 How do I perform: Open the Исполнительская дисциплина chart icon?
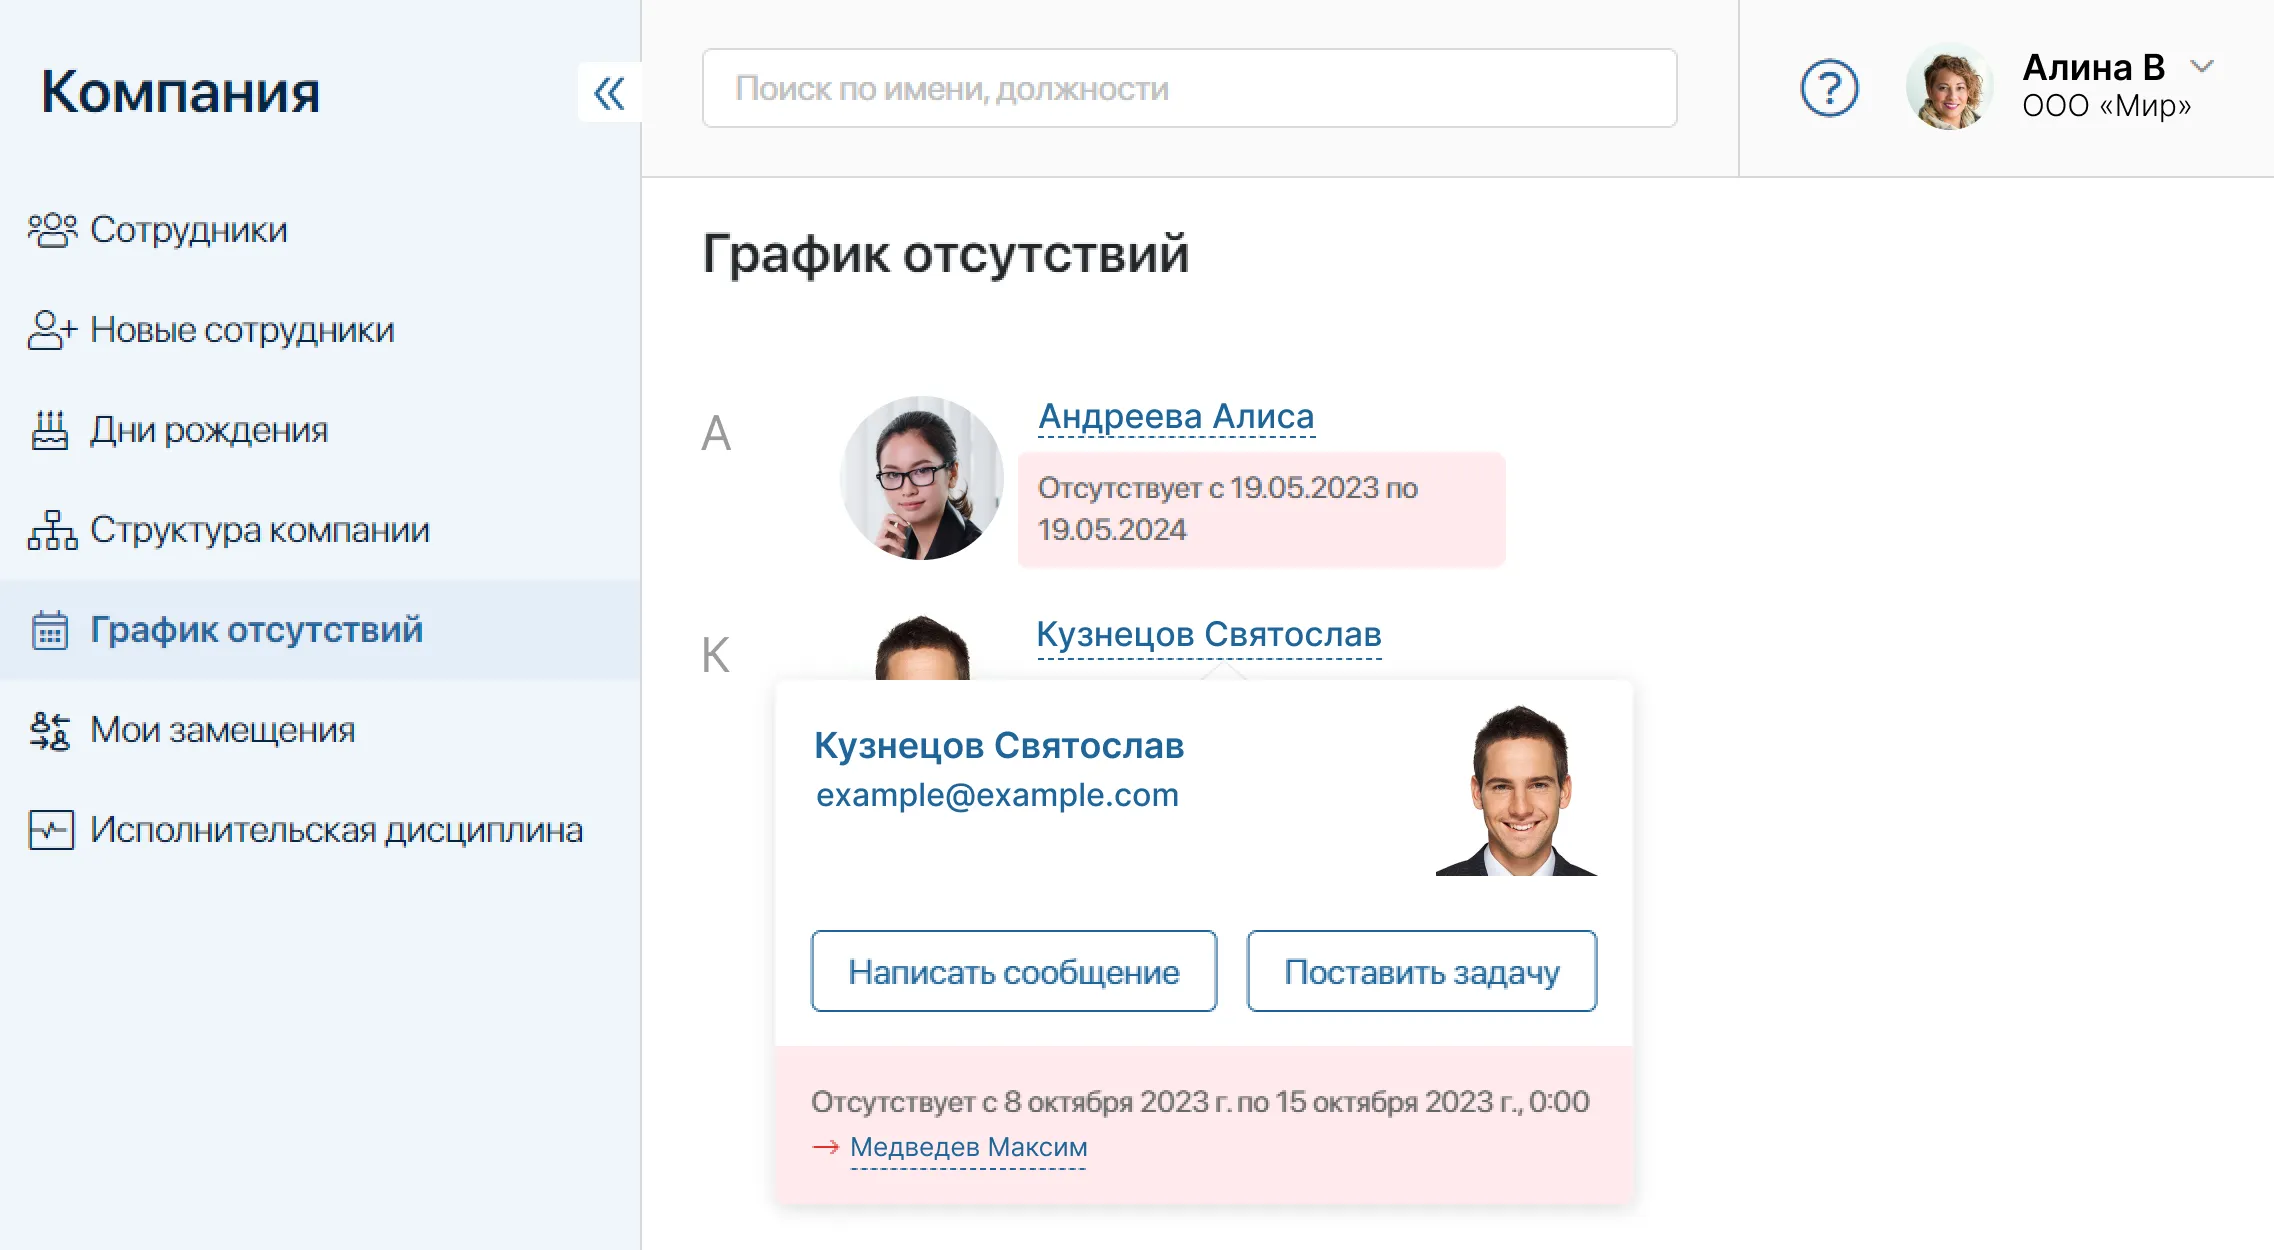(x=50, y=830)
